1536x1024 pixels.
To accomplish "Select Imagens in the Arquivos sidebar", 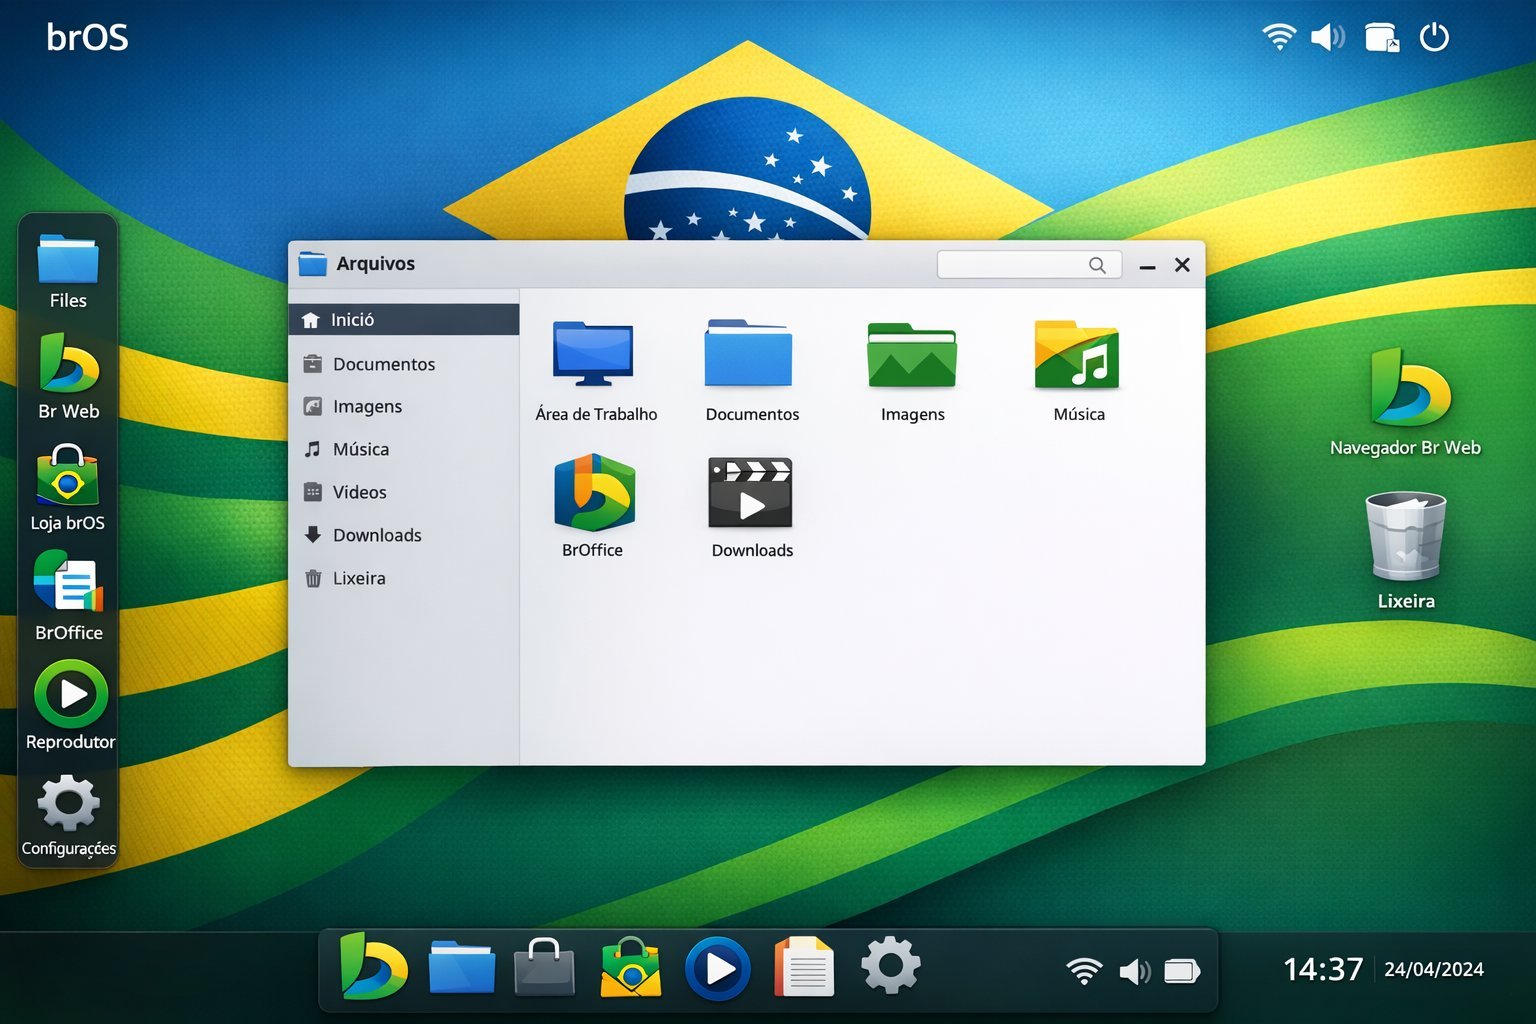I will 368,406.
